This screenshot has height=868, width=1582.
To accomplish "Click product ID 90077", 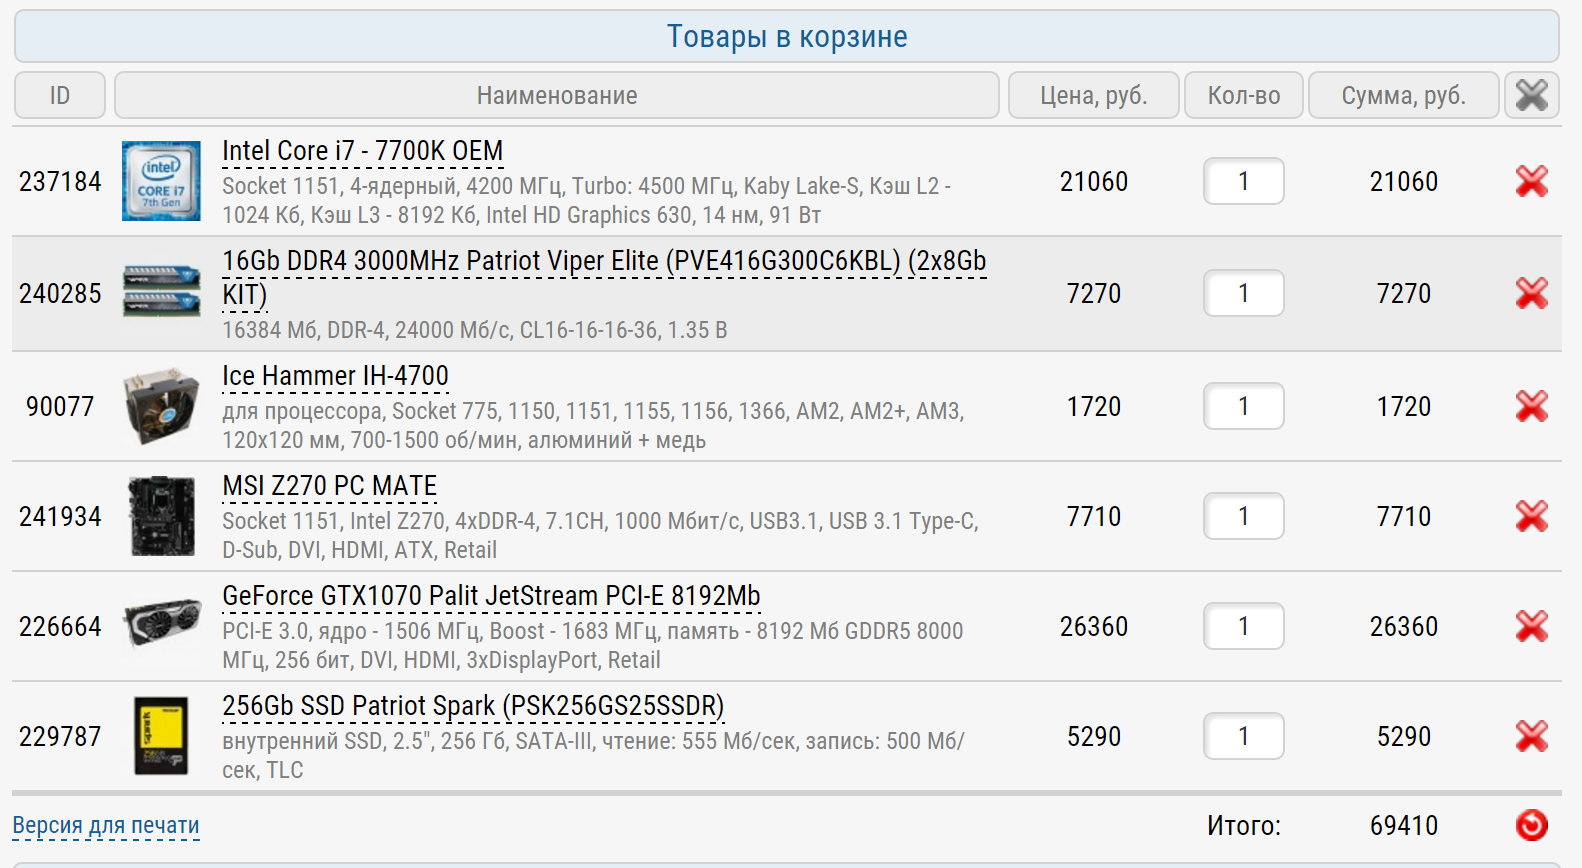I will (60, 406).
